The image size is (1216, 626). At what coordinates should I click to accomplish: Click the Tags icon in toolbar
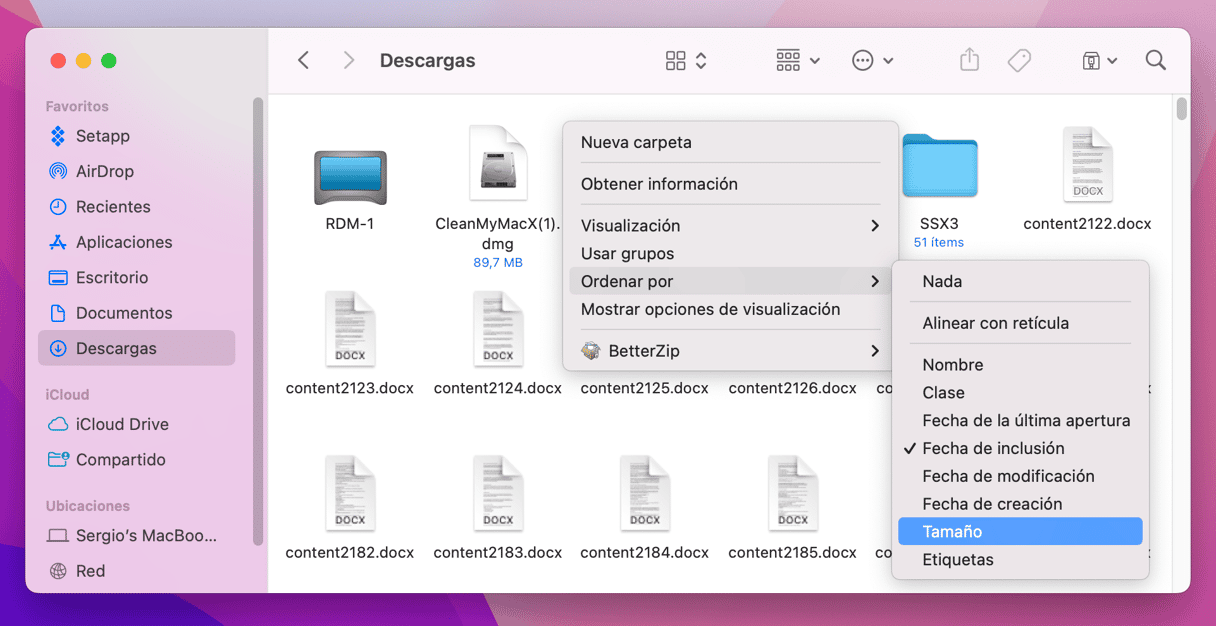[x=1019, y=61]
